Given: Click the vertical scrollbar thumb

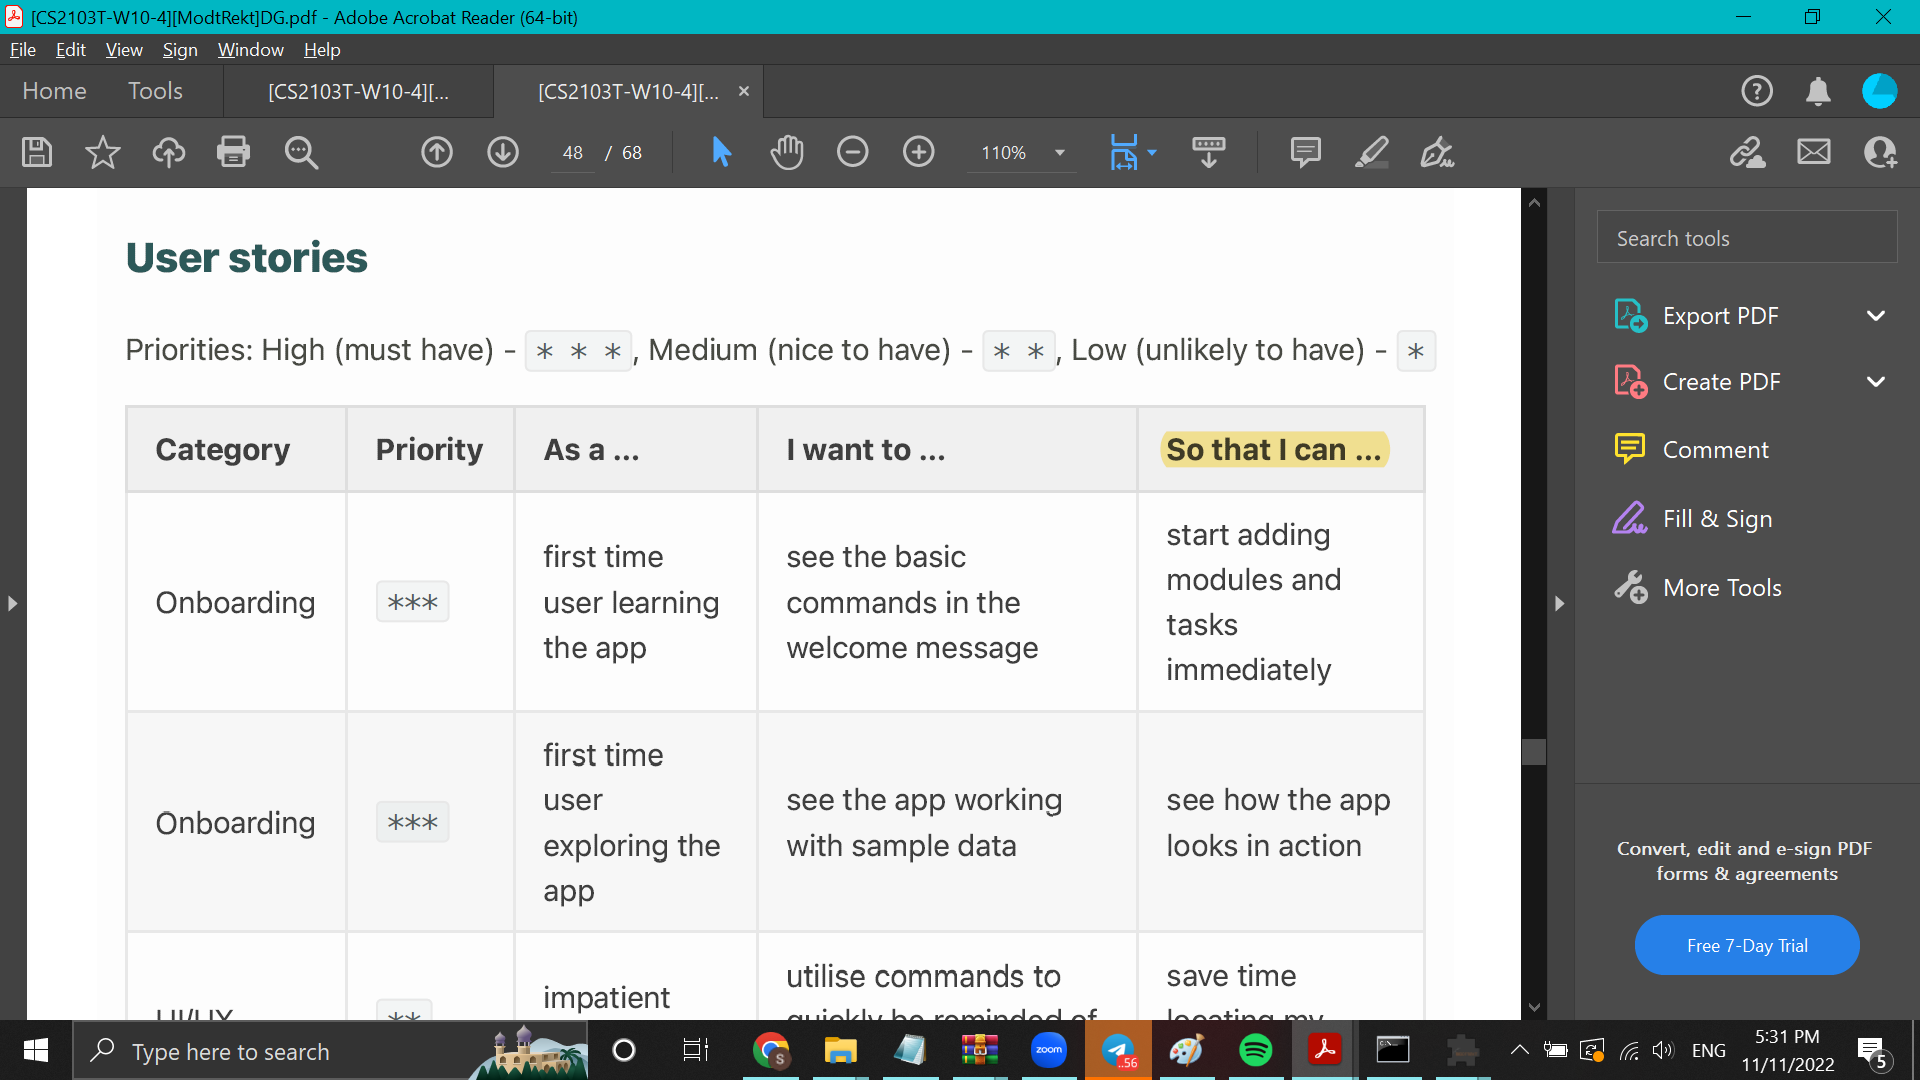Looking at the screenshot, I should pos(1534,752).
